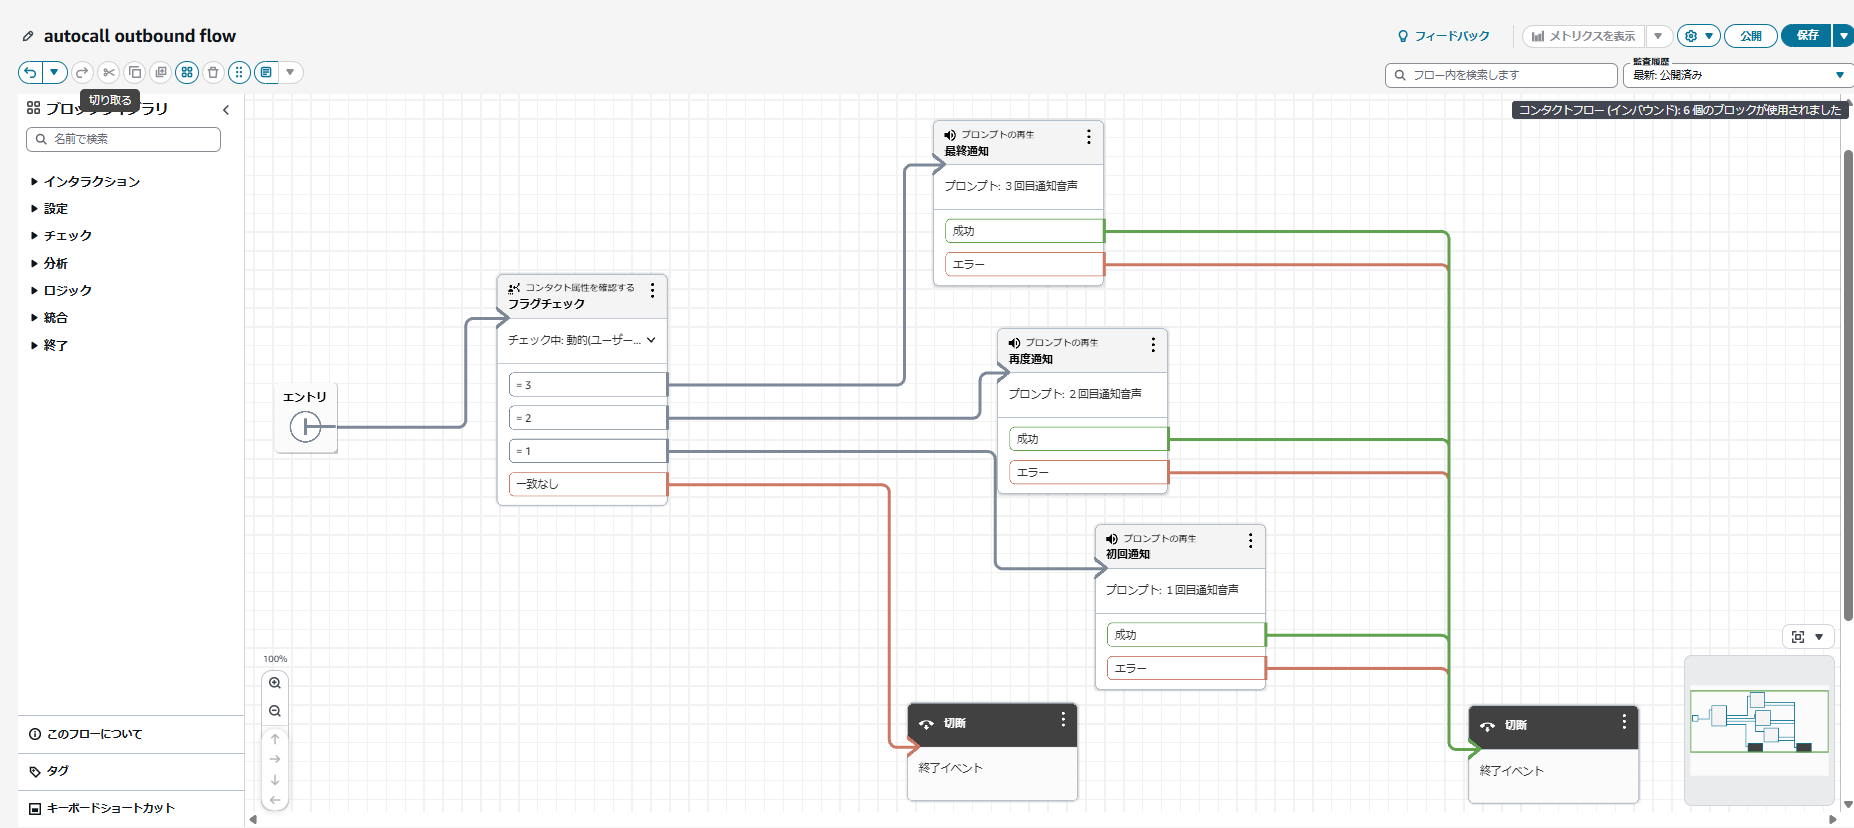Toggle the block grid arrange icon
This screenshot has width=1854, height=828.
[187, 72]
